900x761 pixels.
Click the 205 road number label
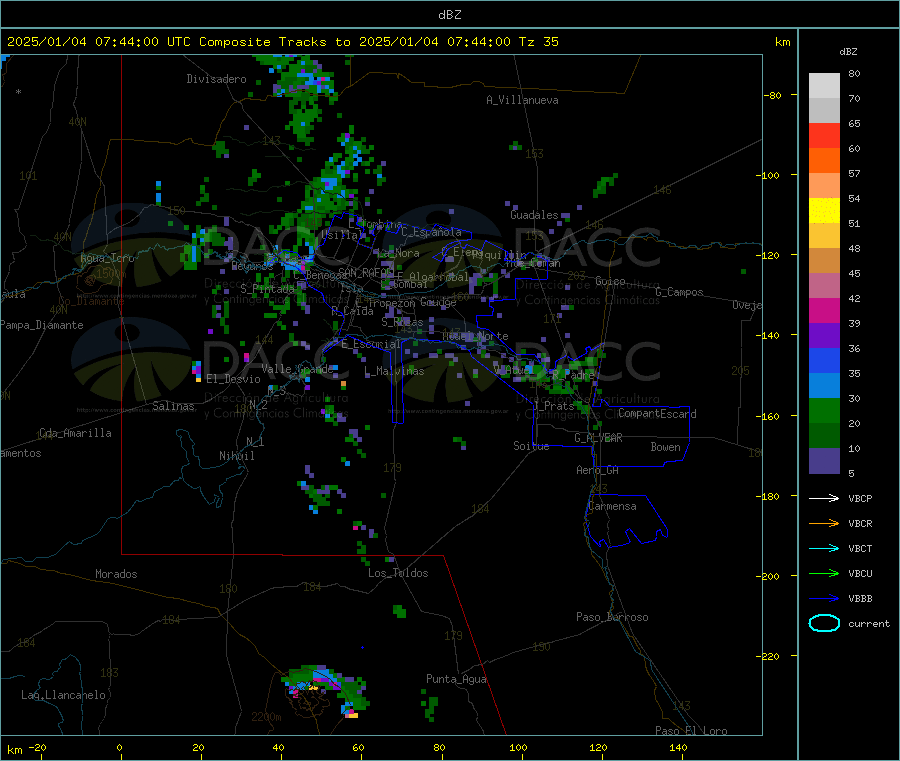[x=740, y=371]
